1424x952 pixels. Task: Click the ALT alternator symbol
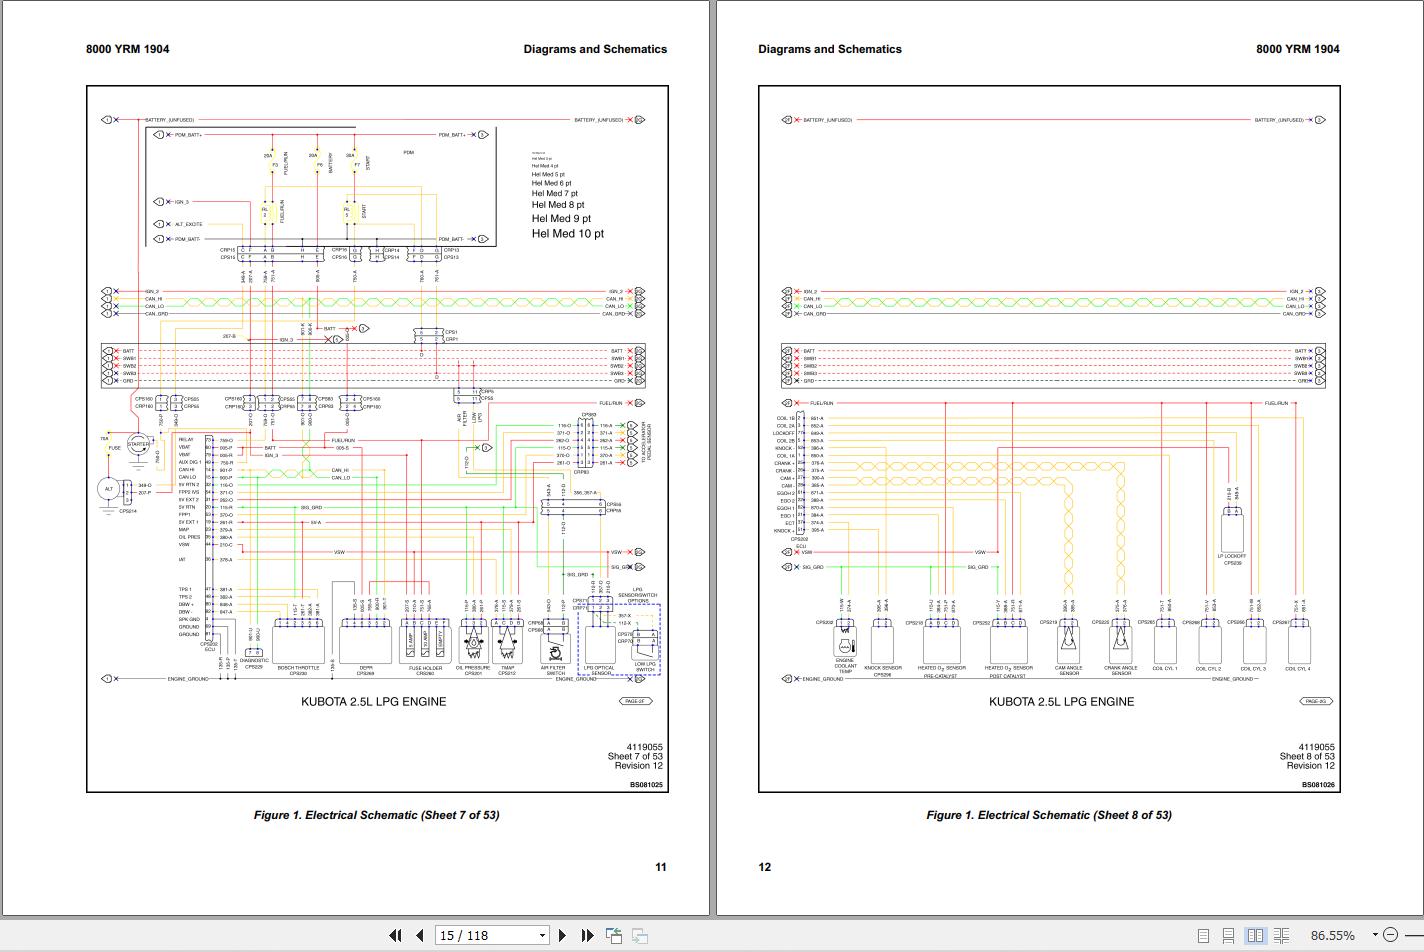[x=109, y=489]
